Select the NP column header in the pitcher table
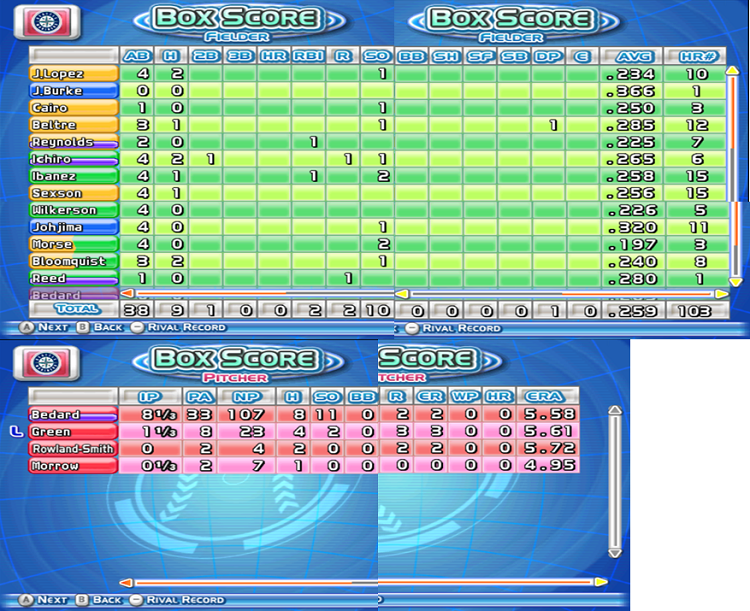Viewport: 750px width, 611px height. click(x=247, y=397)
